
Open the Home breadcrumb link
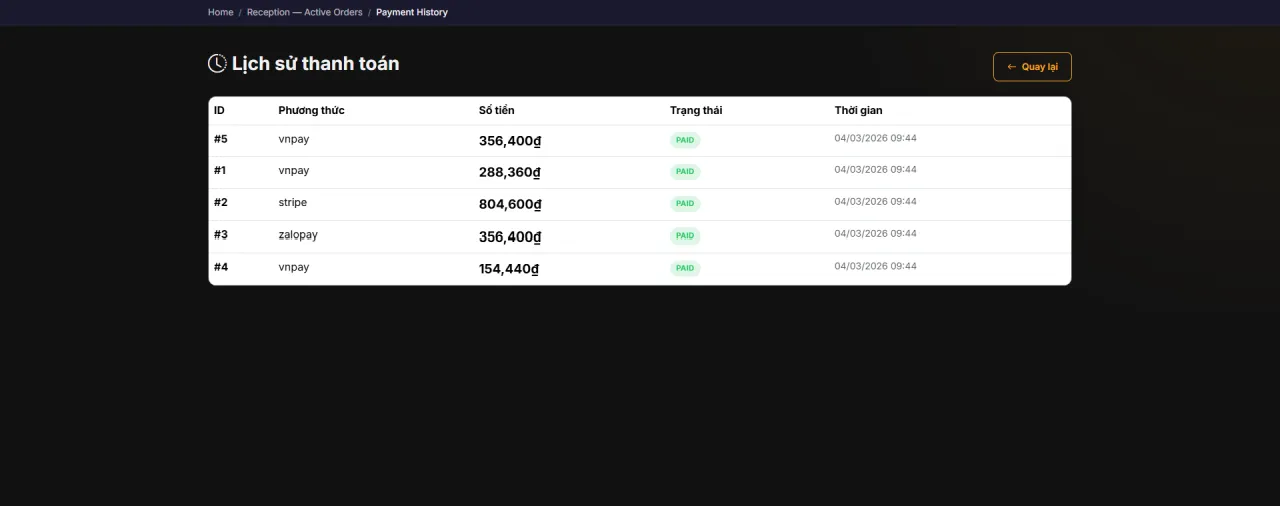pos(220,12)
